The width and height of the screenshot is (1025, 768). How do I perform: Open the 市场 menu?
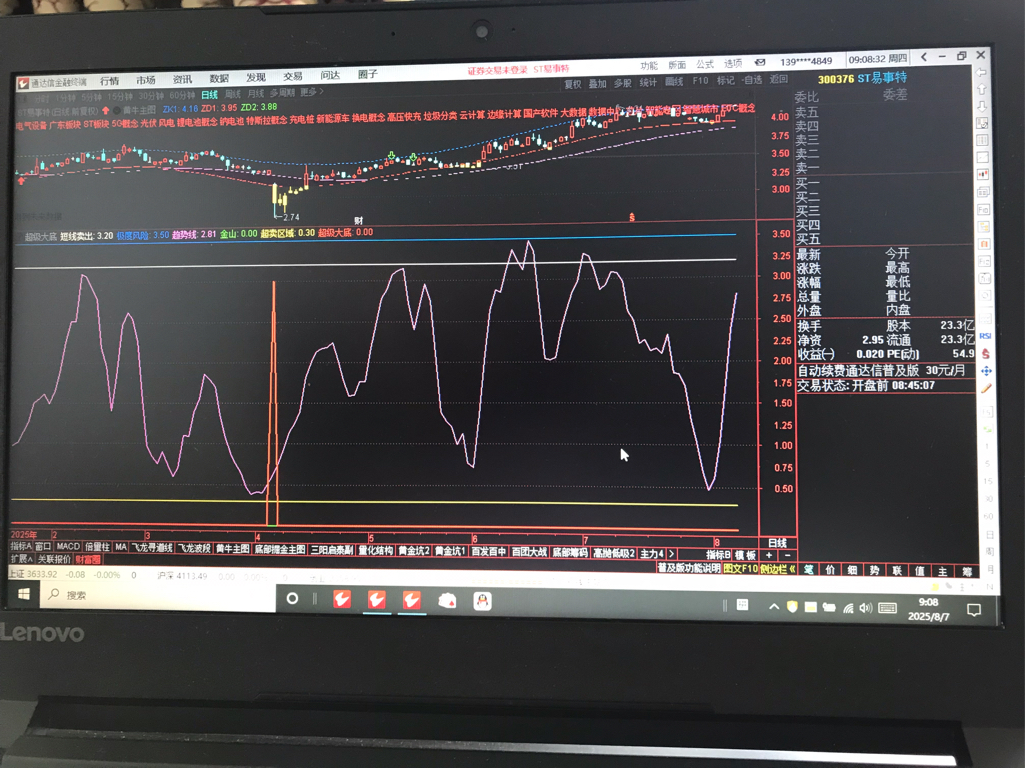tap(146, 80)
